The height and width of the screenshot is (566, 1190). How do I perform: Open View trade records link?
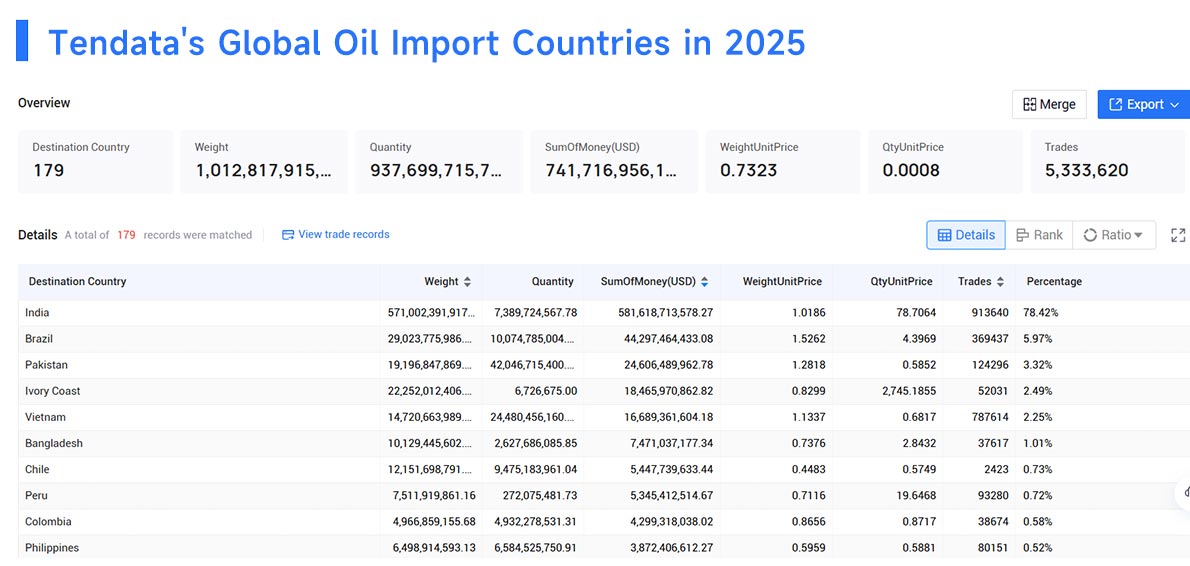pyautogui.click(x=335, y=234)
